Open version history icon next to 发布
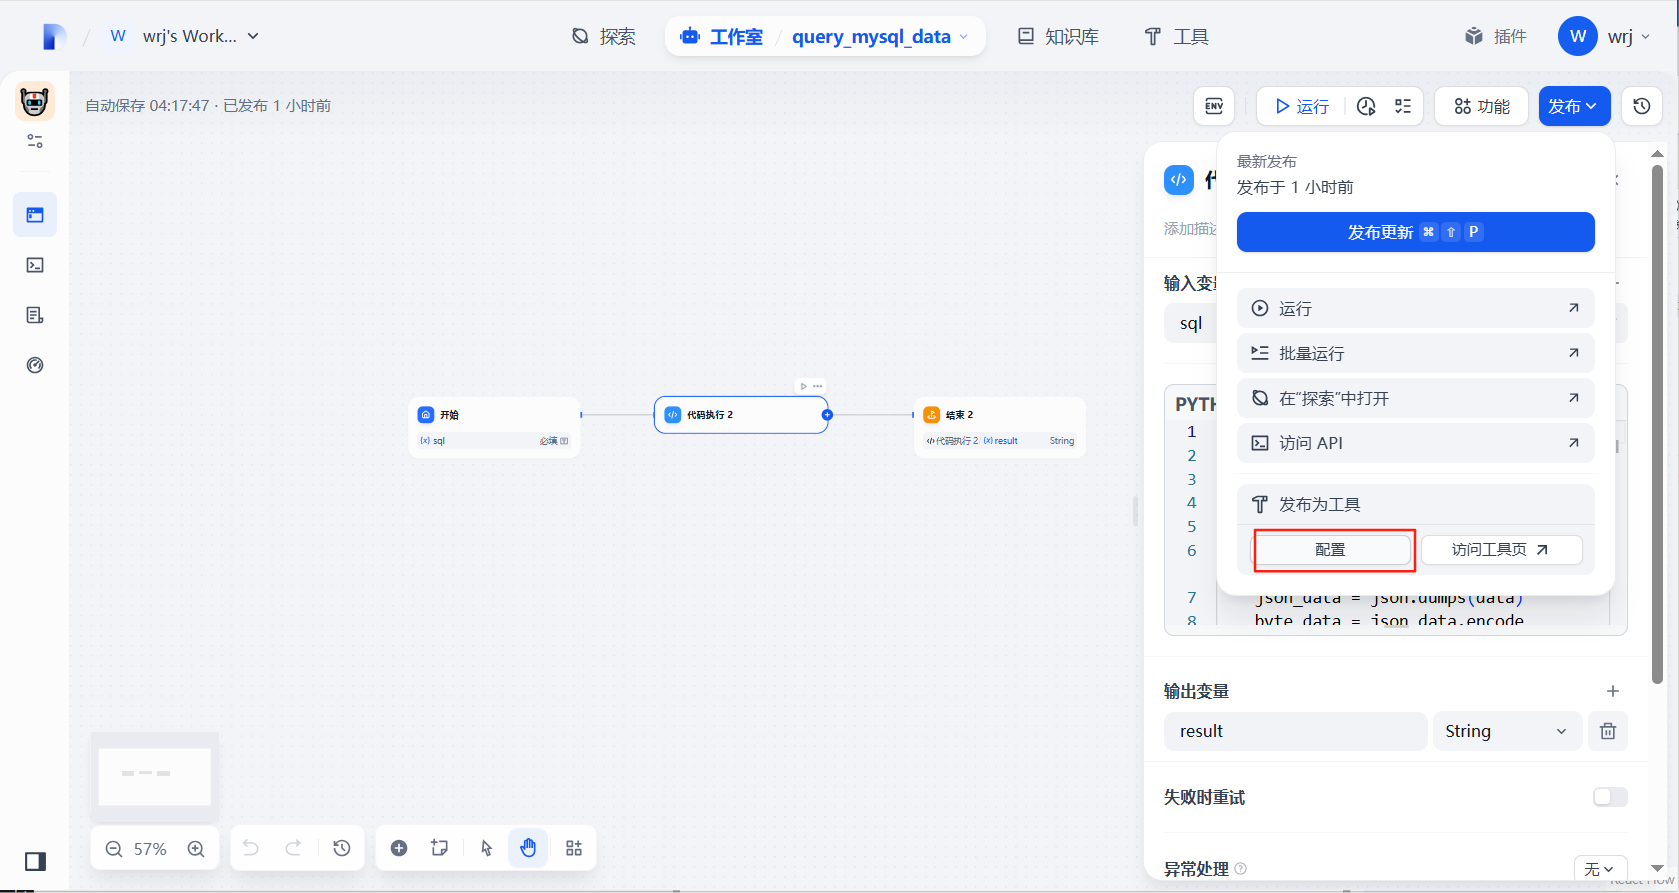 click(x=1642, y=106)
